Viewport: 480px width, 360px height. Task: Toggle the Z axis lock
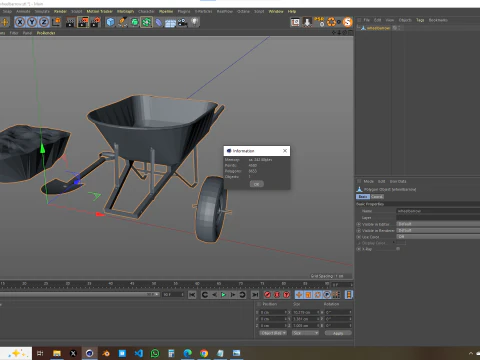click(x=44, y=22)
